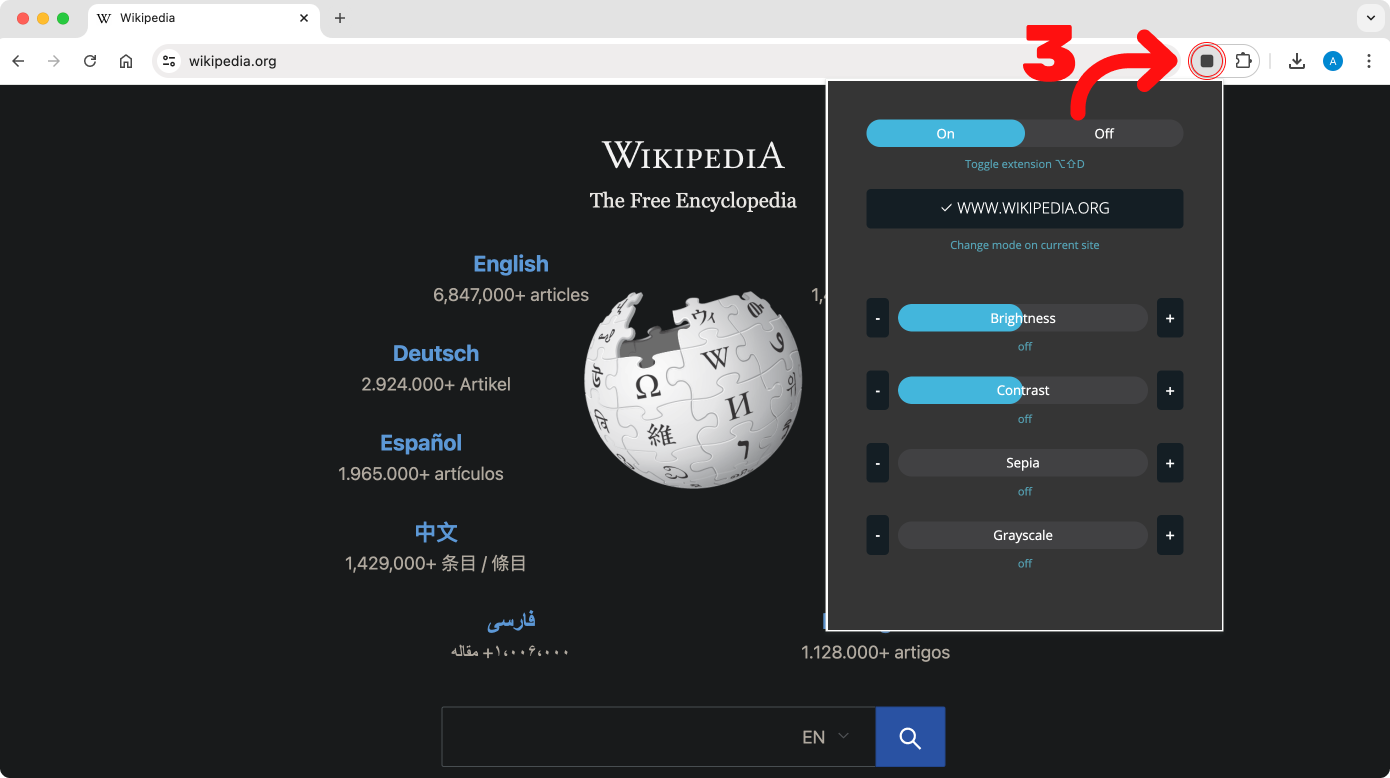Click '1.128.000+ artigos' text
The width and height of the screenshot is (1390, 778).
875,652
